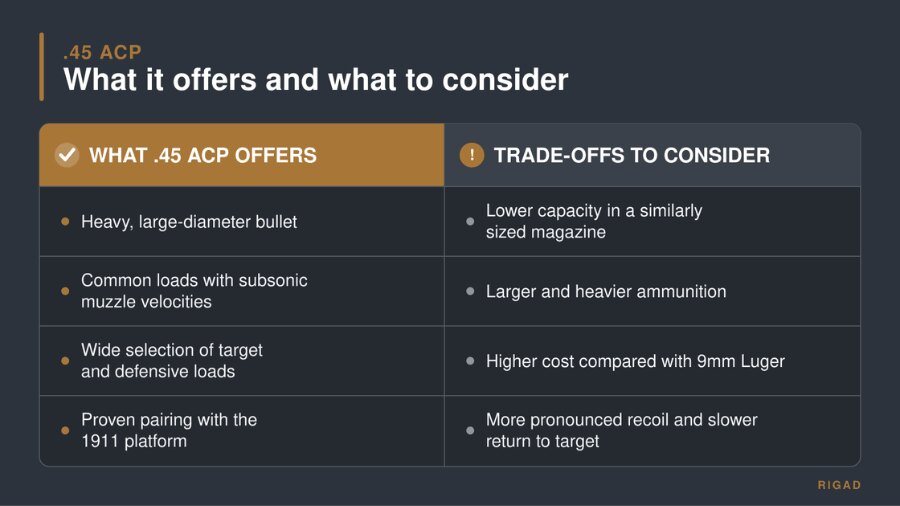Image resolution: width=900 pixels, height=506 pixels.
Task: Click the Heavy, large-diameter bullet text
Action: pyautogui.click(x=189, y=222)
